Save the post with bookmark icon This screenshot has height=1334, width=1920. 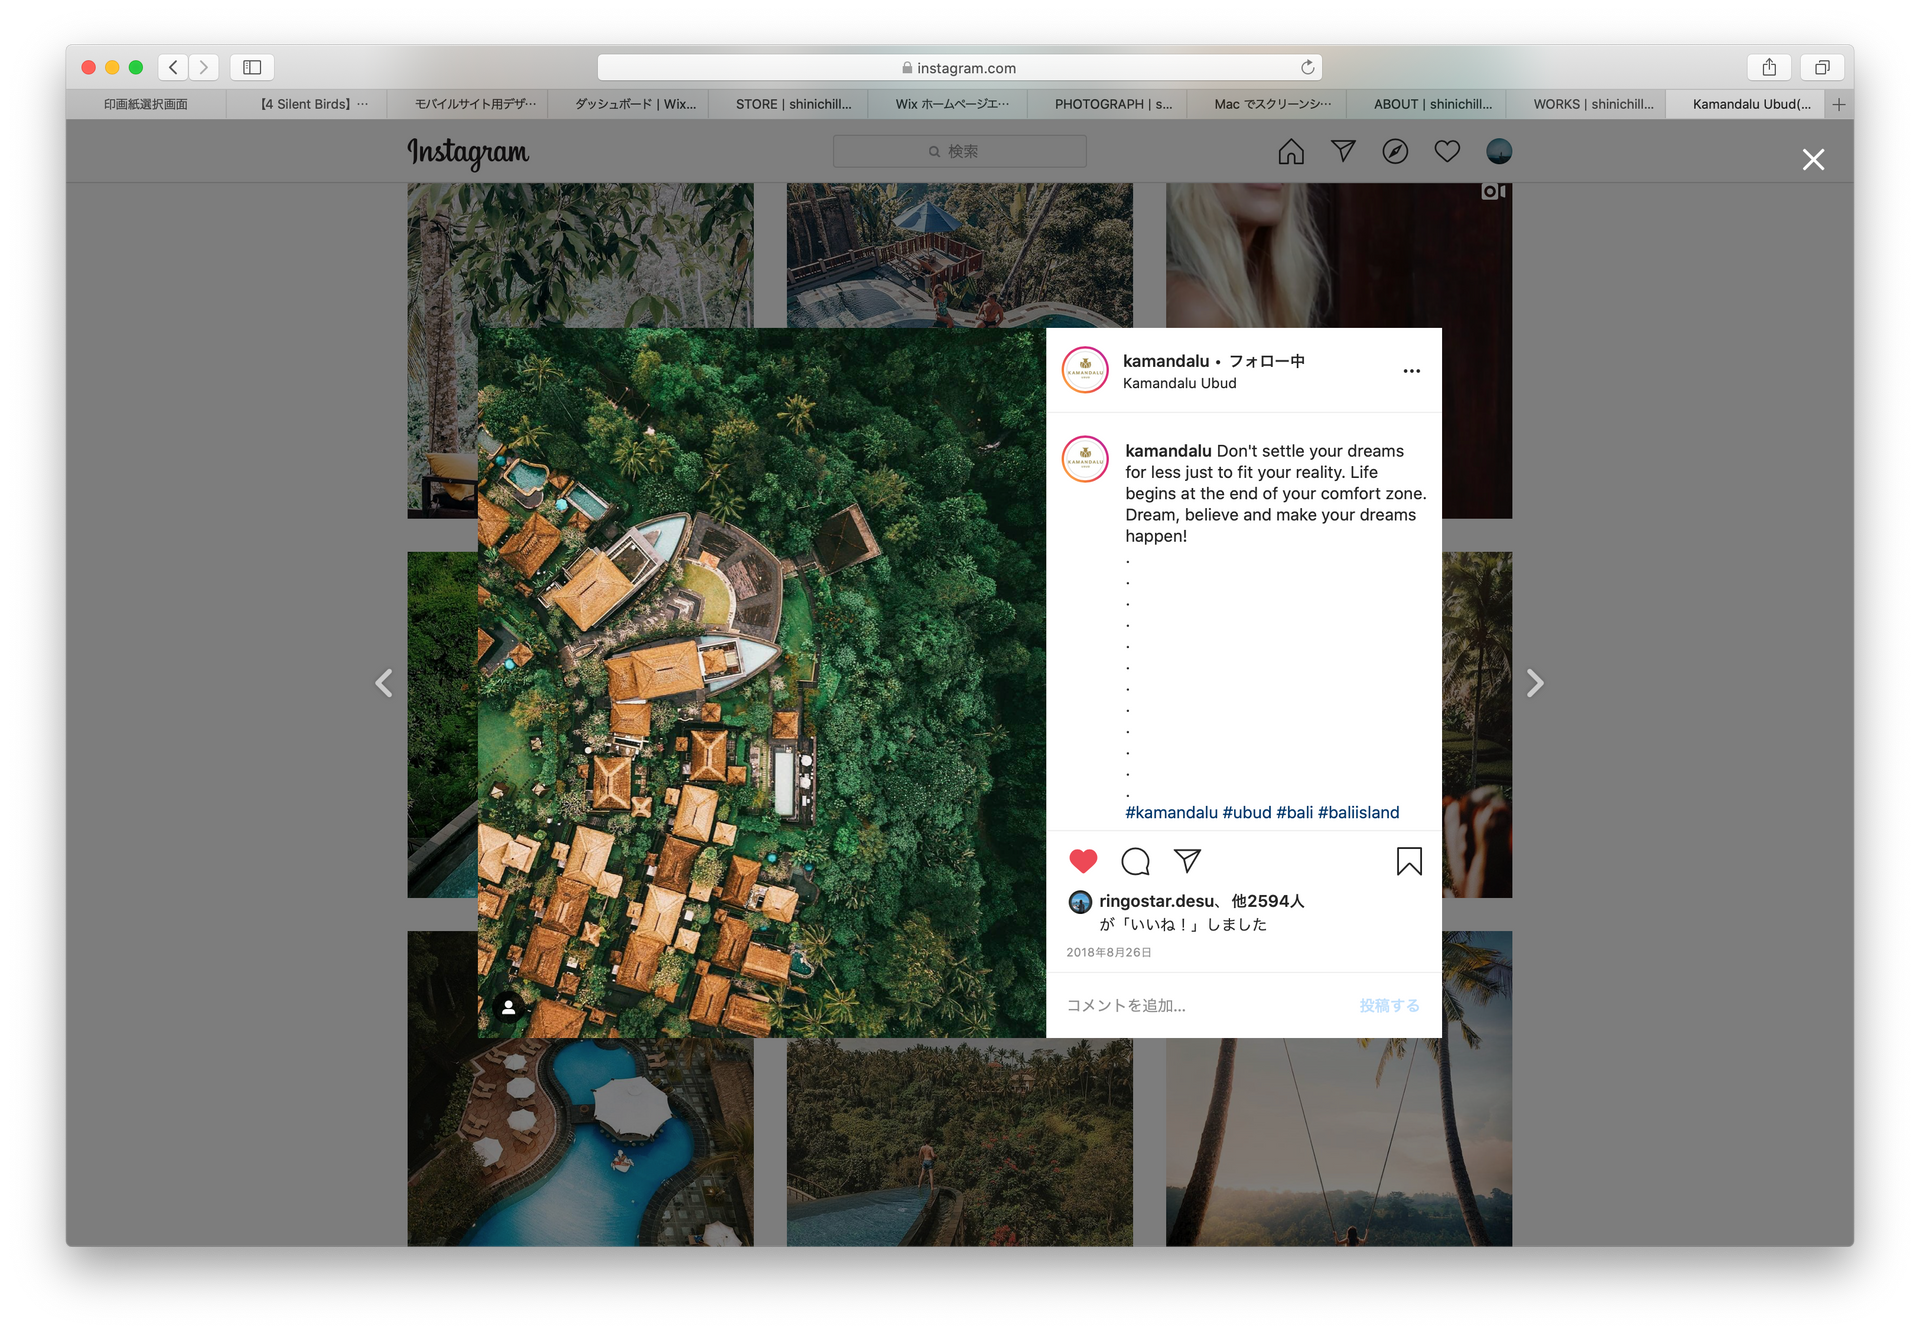coord(1409,861)
